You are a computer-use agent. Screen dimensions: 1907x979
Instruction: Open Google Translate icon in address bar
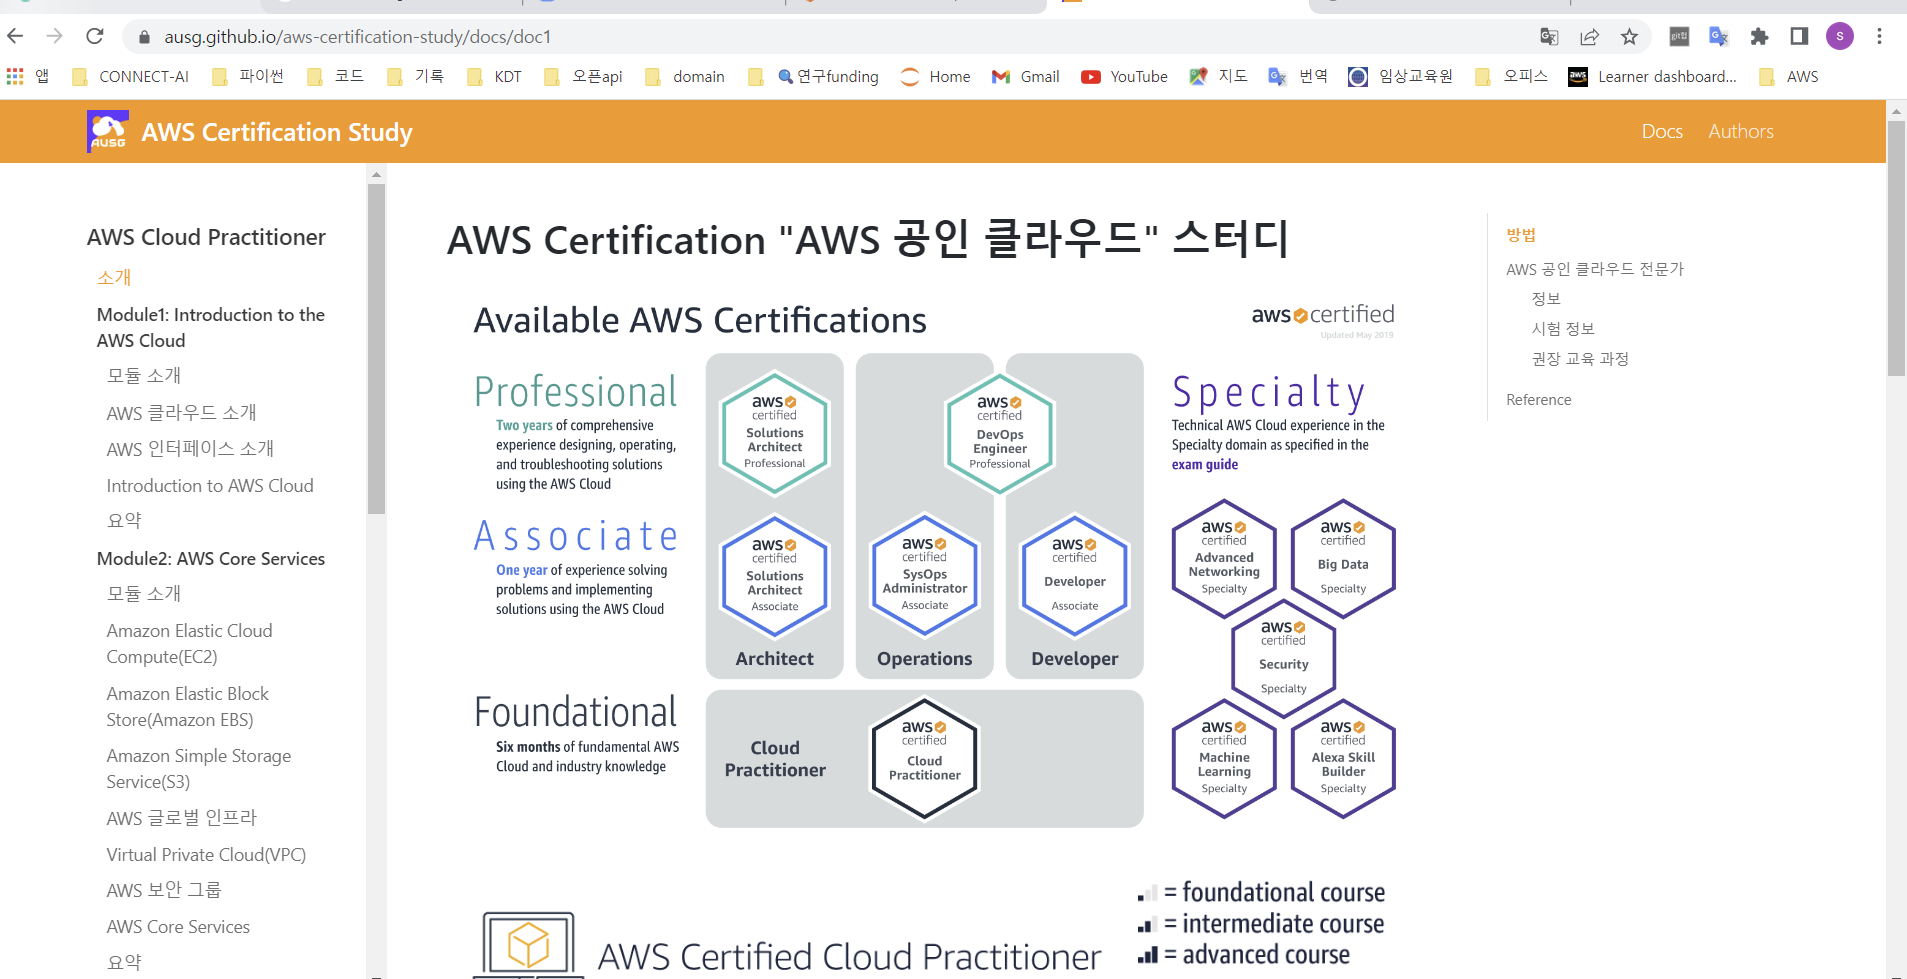pos(1549,37)
